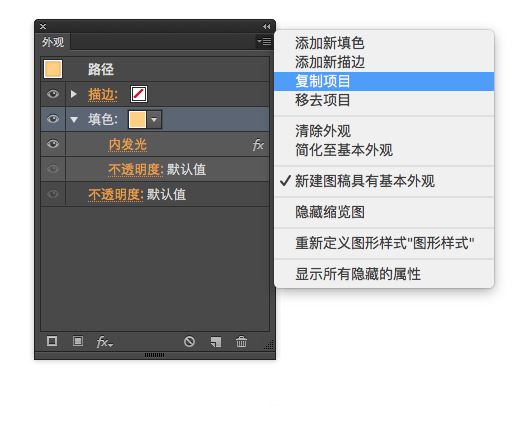Switch to the 外观 panel tab
528x423 pixels.
click(53, 42)
